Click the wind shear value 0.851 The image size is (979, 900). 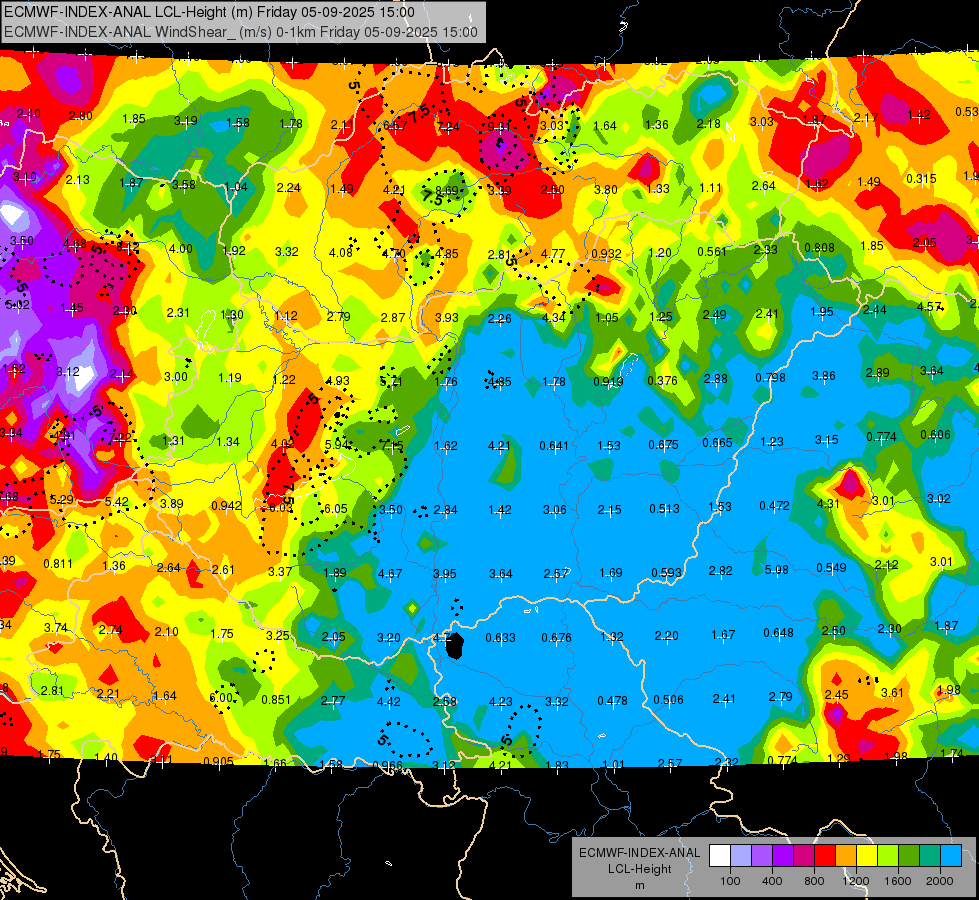pos(276,700)
